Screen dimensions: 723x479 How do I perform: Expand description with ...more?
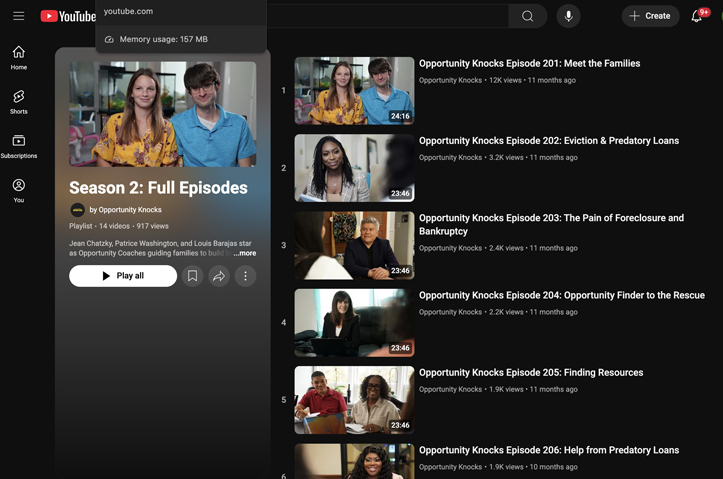pos(245,253)
